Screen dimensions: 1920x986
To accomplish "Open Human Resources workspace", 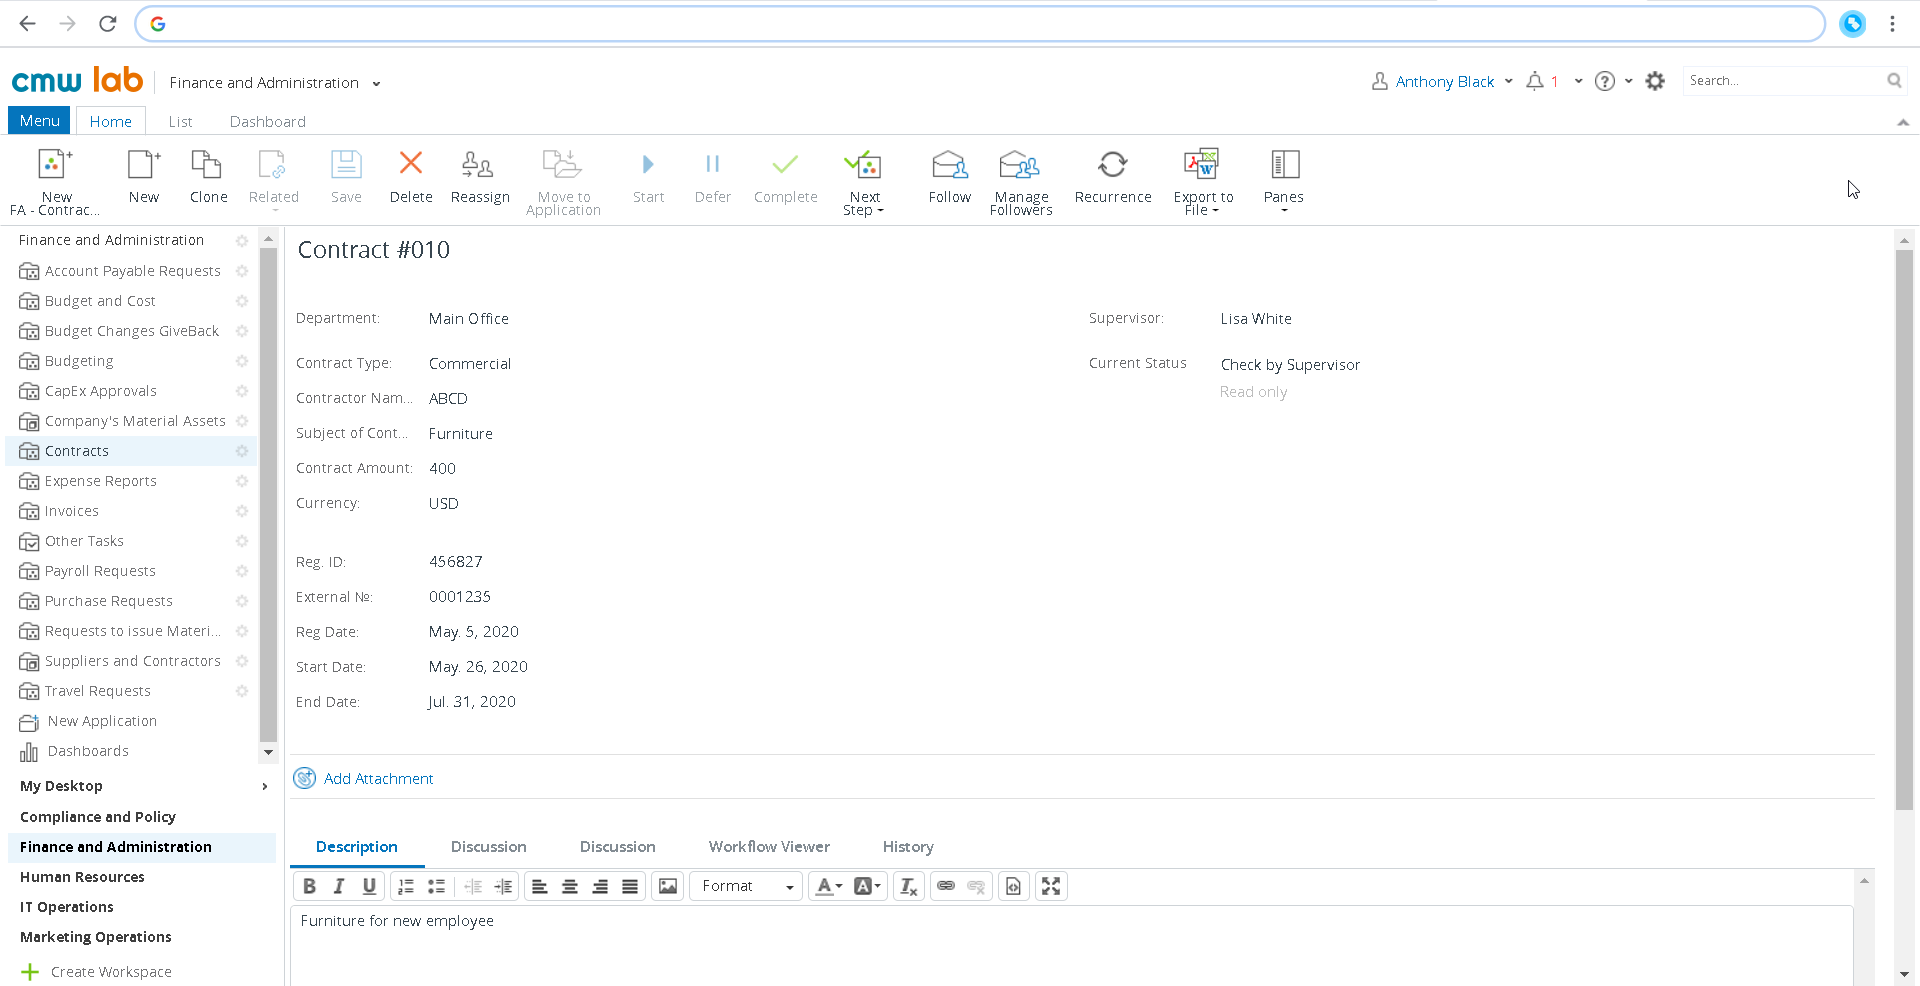I will click(x=82, y=877).
